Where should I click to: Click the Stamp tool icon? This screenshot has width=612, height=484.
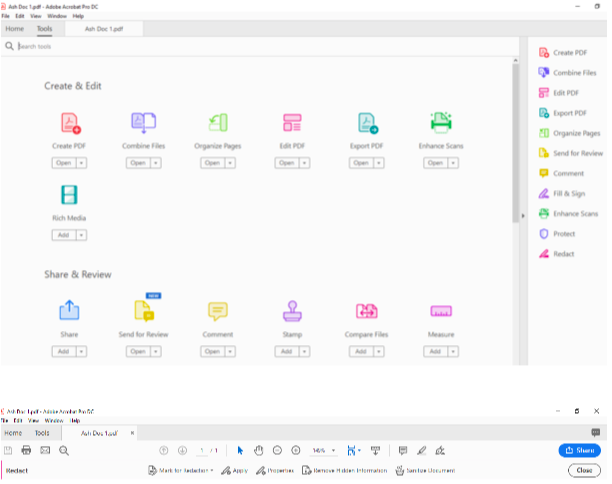click(292, 311)
